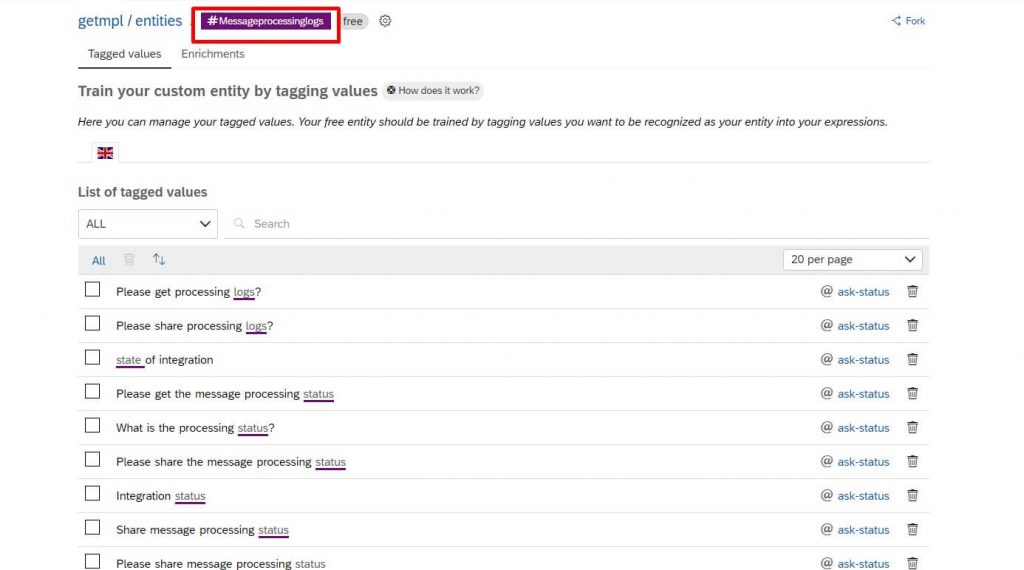Image resolution: width=1024 pixels, height=570 pixels.
Task: Click the Fork link
Action: pos(915,21)
